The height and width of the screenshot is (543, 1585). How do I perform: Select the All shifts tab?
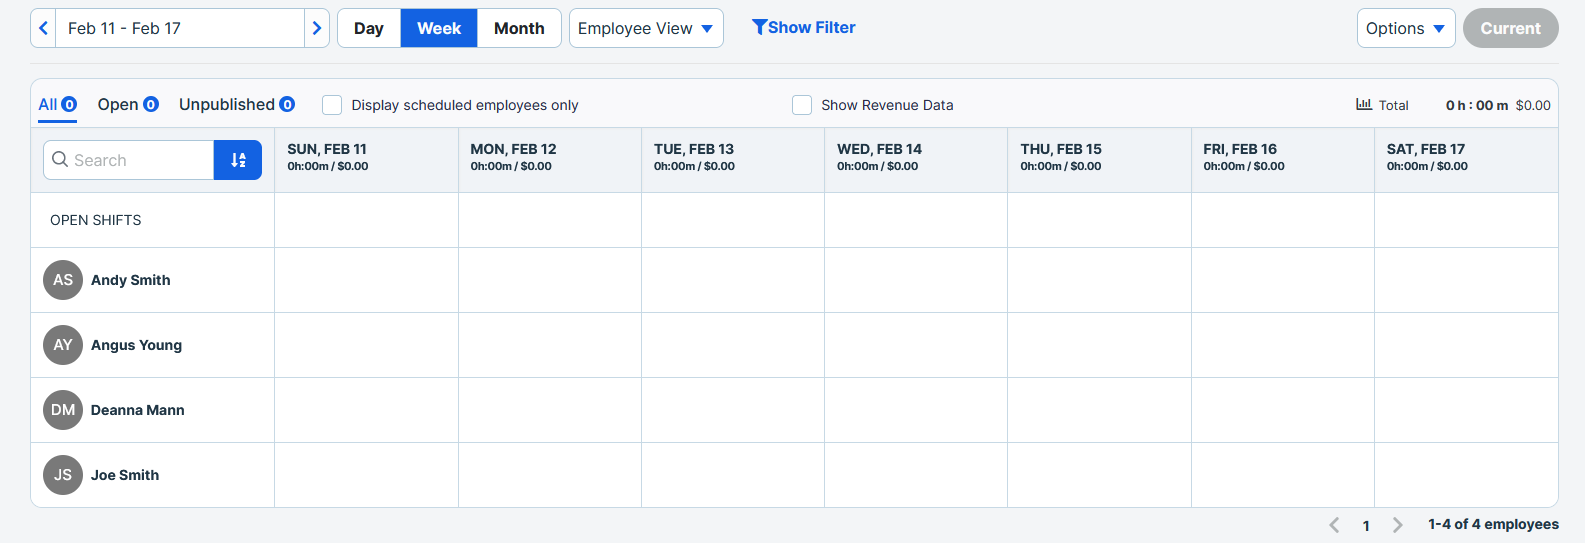tap(58, 105)
